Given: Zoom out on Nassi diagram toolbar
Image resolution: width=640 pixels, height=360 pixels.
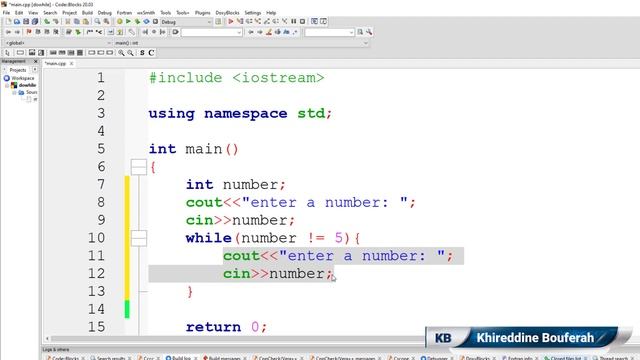Looking at the screenshot, I should (130, 53).
